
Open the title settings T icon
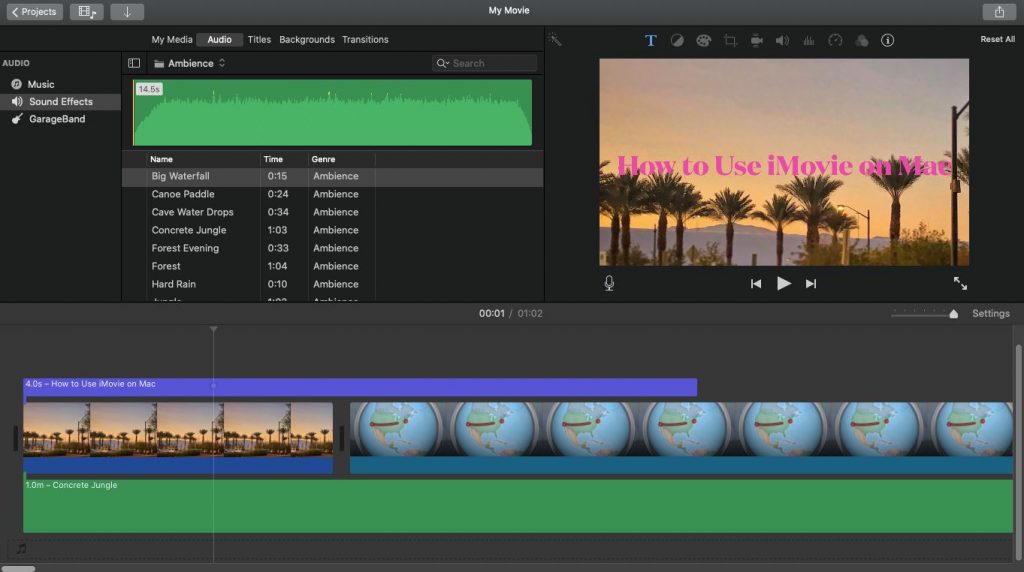(650, 40)
